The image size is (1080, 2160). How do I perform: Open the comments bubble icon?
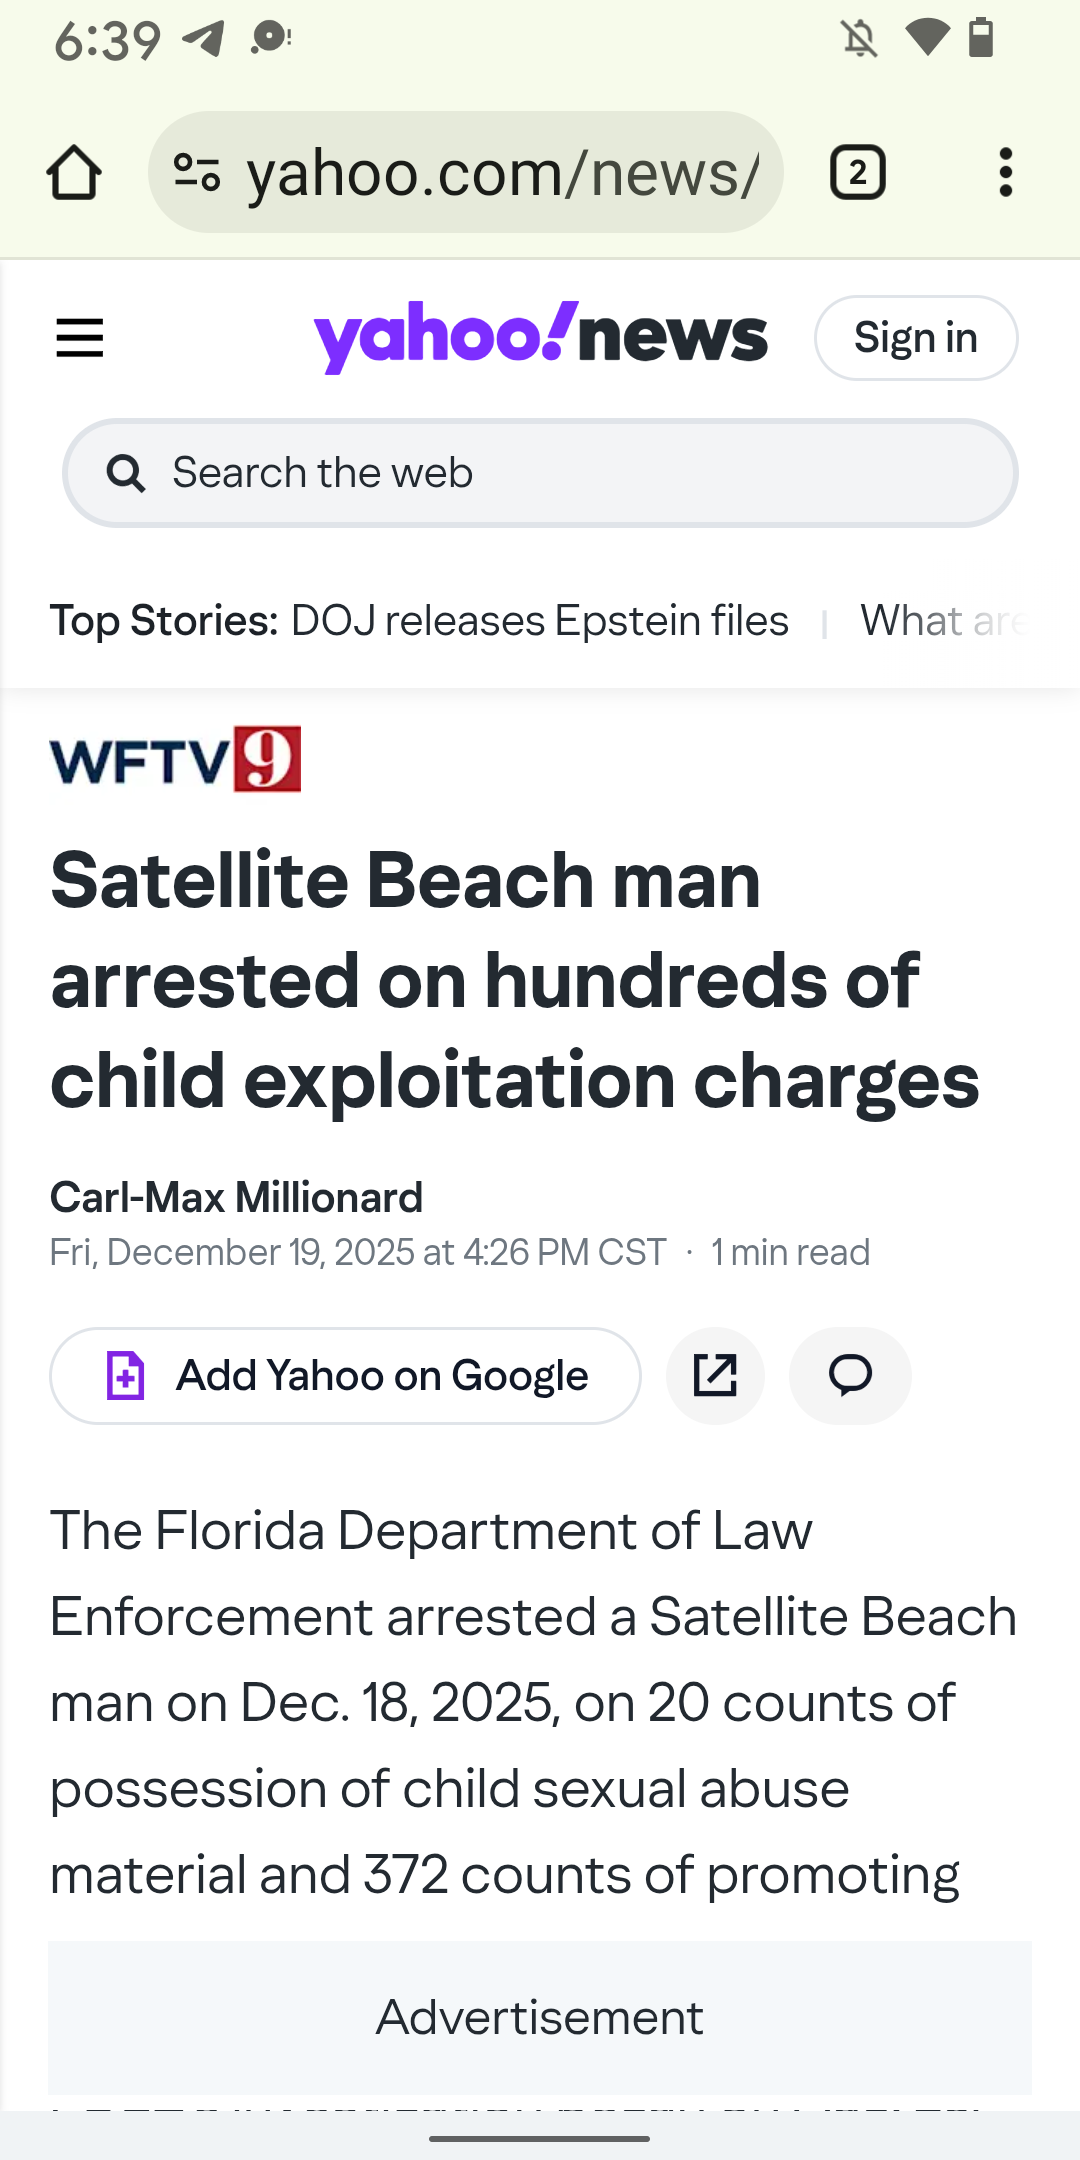click(850, 1376)
